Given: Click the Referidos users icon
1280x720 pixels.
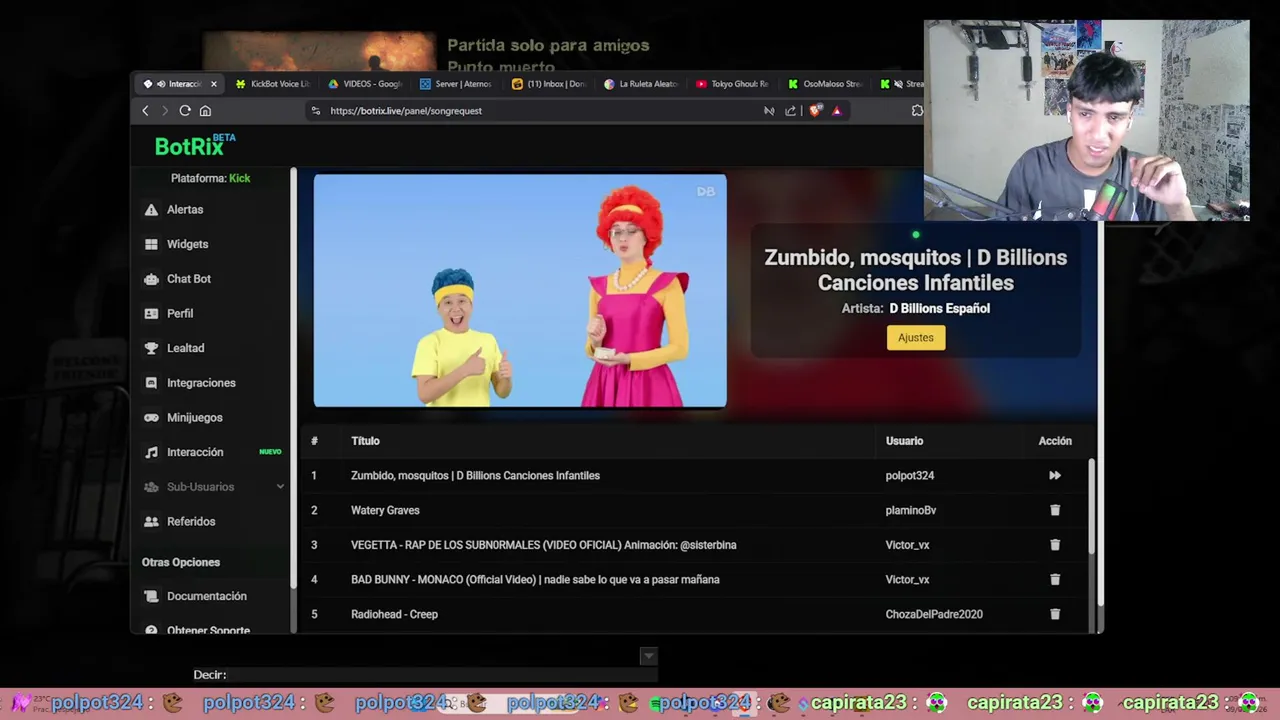Looking at the screenshot, I should (151, 521).
